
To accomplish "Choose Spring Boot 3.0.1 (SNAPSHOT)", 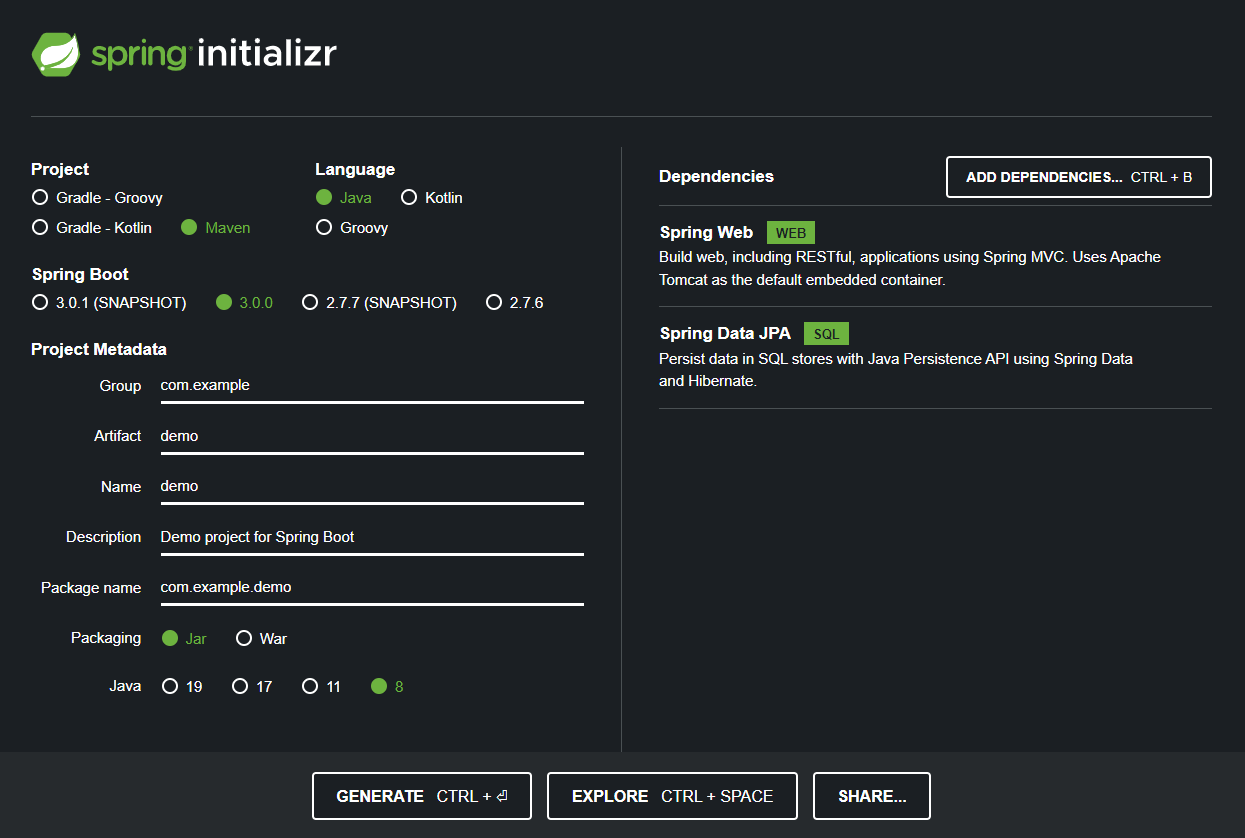I will click(109, 302).
